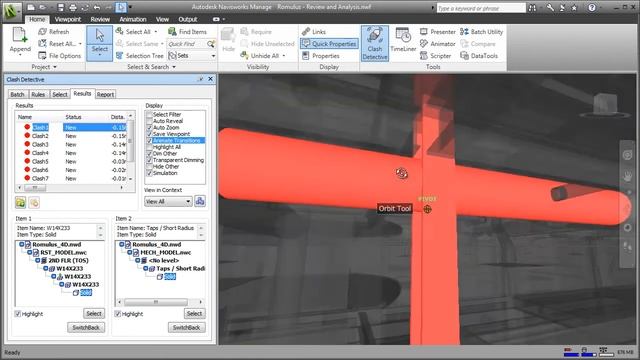Open the Animation ribbon tab
The height and width of the screenshot is (360, 640).
133,19
